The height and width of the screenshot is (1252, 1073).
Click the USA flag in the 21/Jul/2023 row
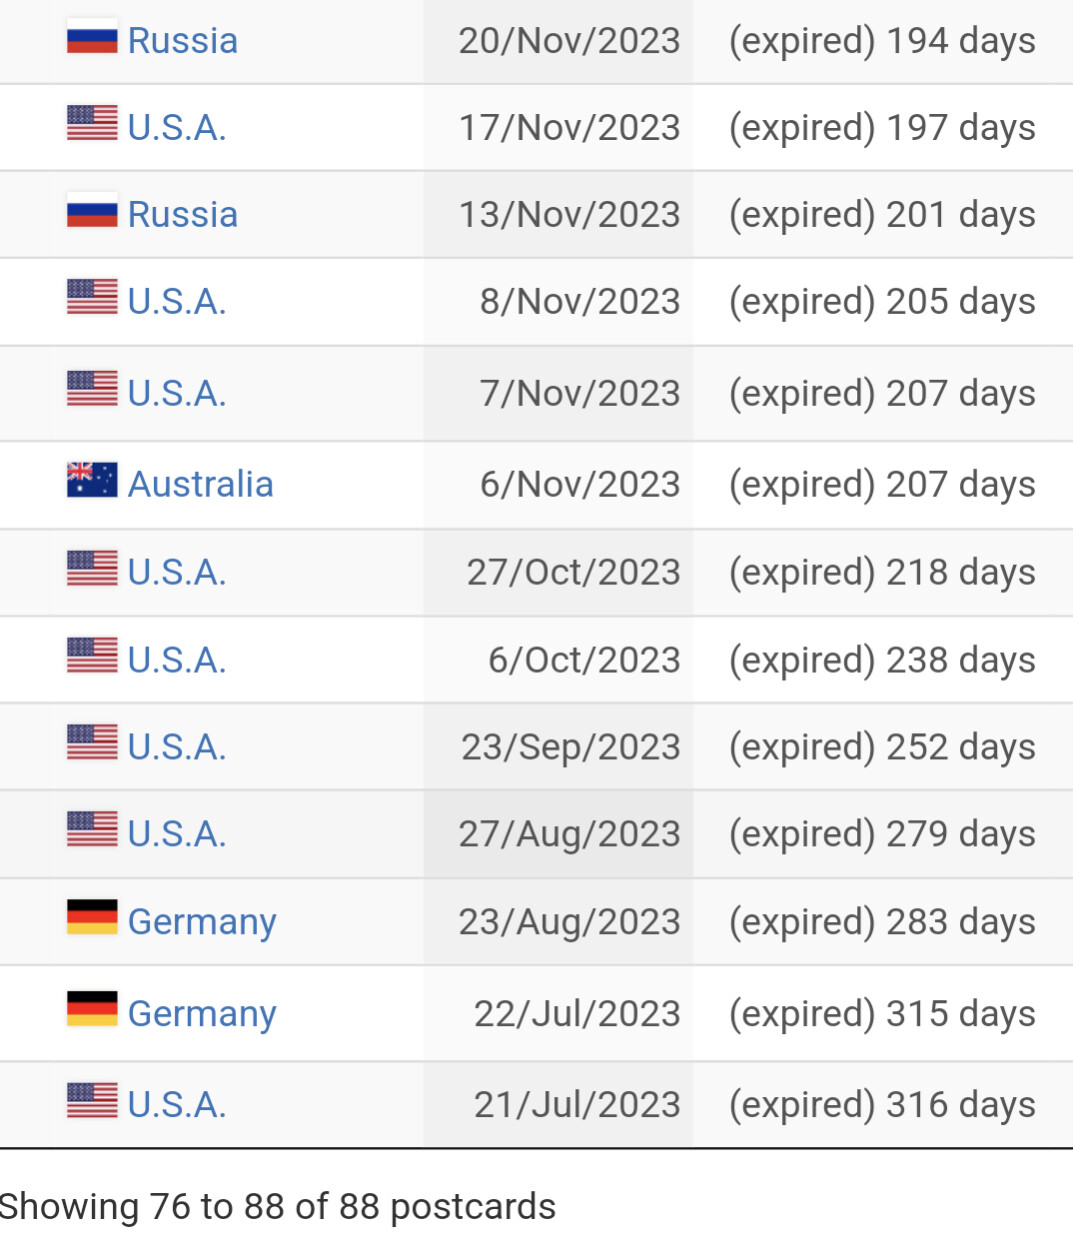[92, 1100]
